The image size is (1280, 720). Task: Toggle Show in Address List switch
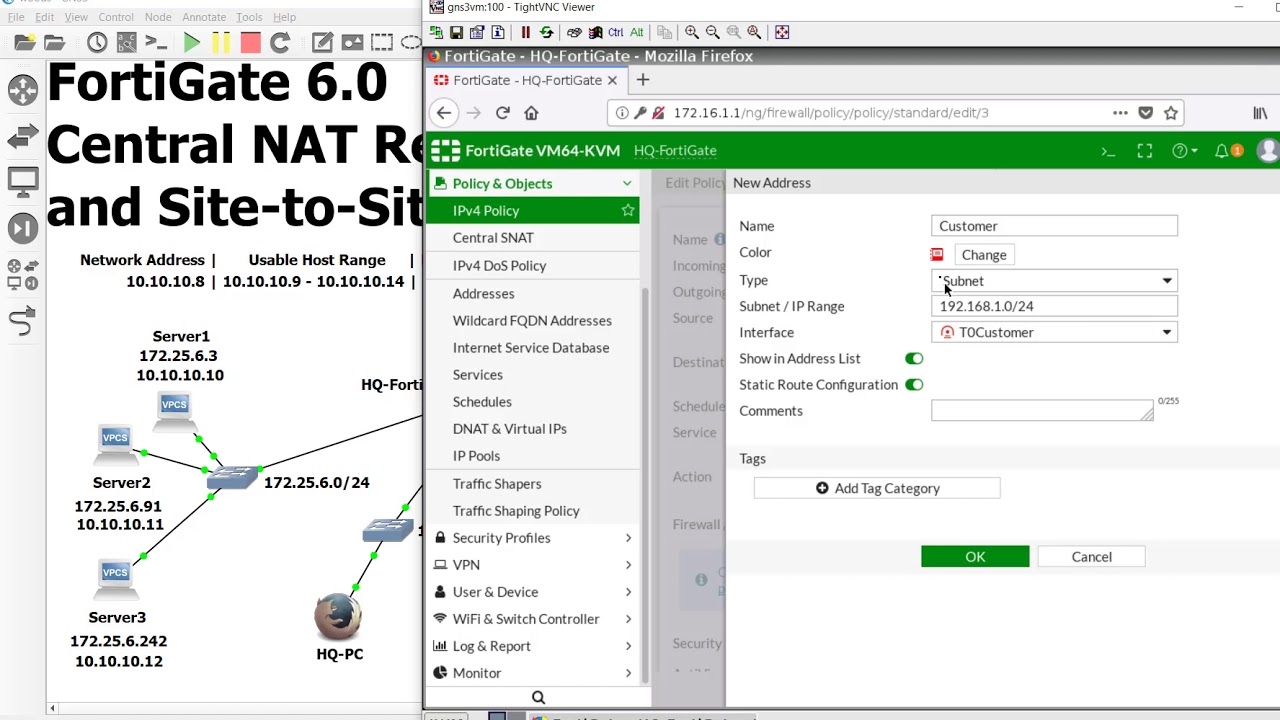pos(914,358)
